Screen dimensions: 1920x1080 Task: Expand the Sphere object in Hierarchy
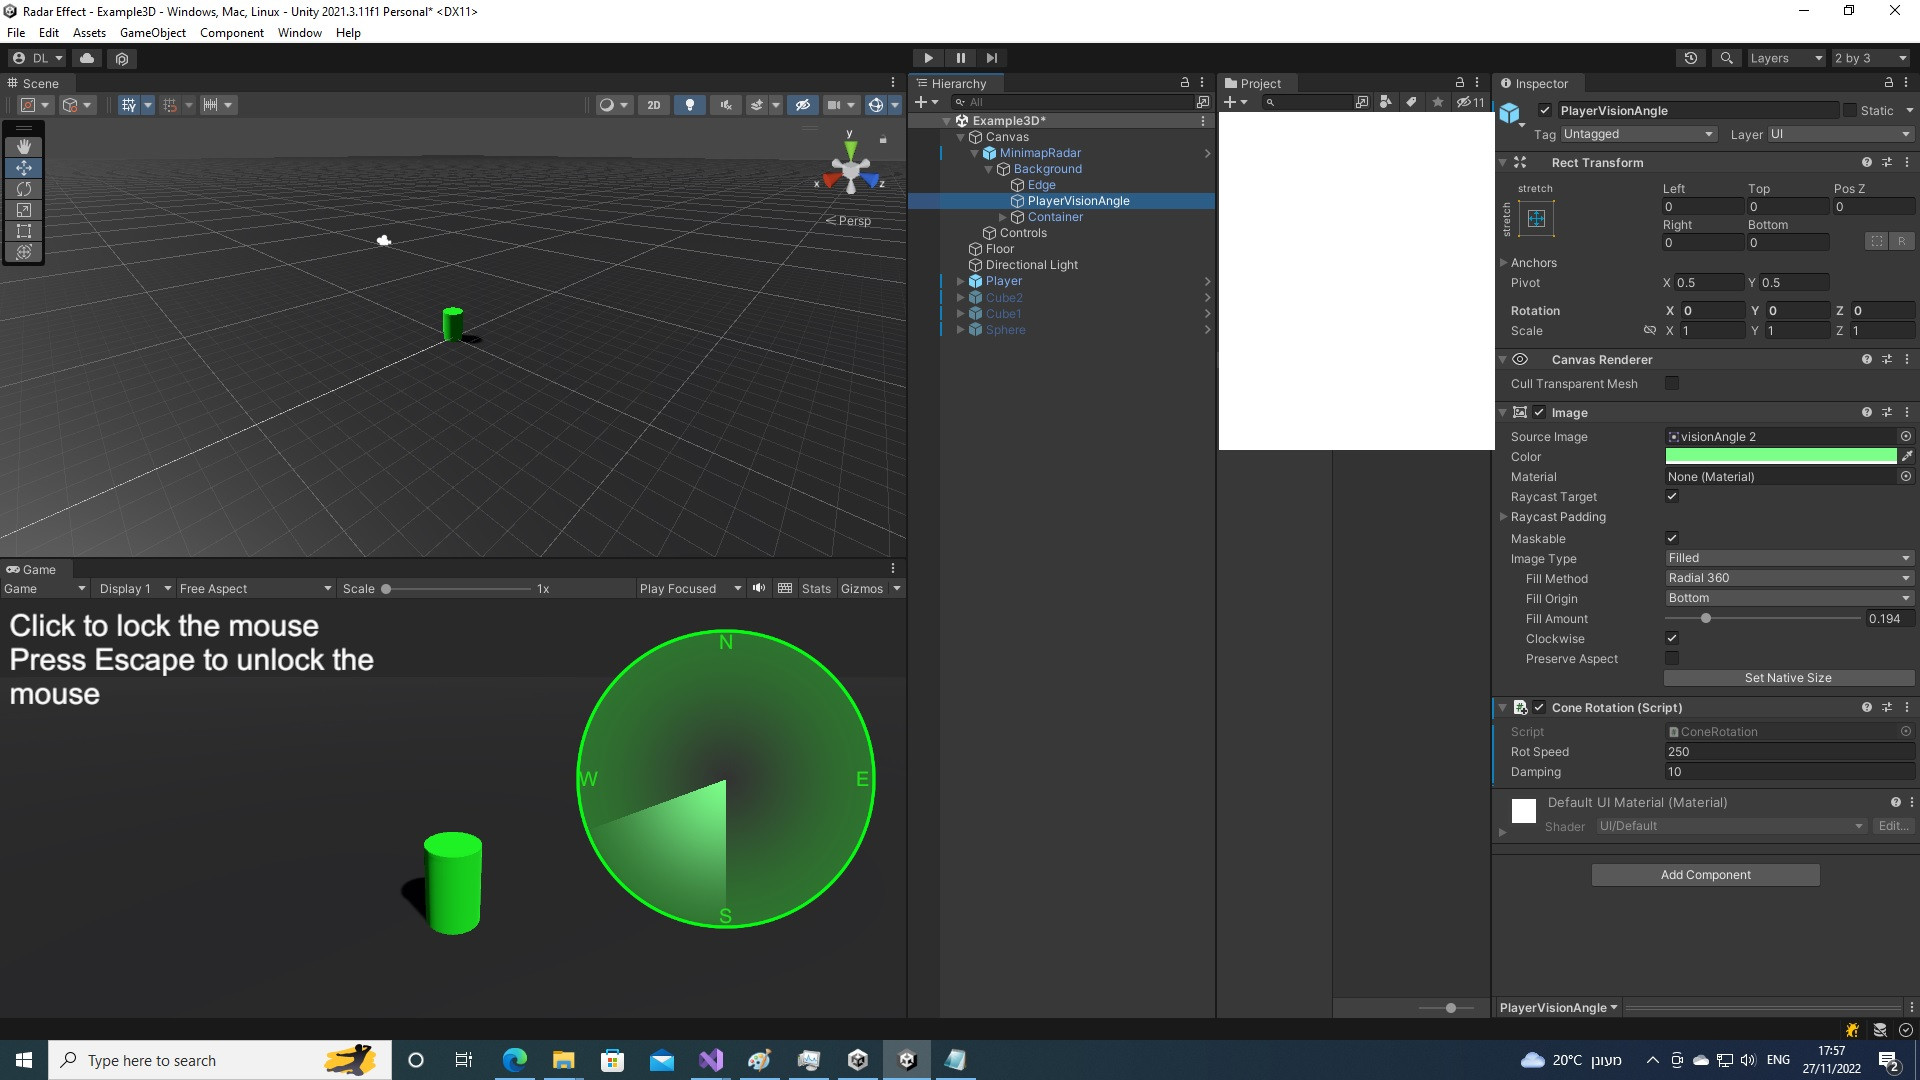(x=960, y=330)
